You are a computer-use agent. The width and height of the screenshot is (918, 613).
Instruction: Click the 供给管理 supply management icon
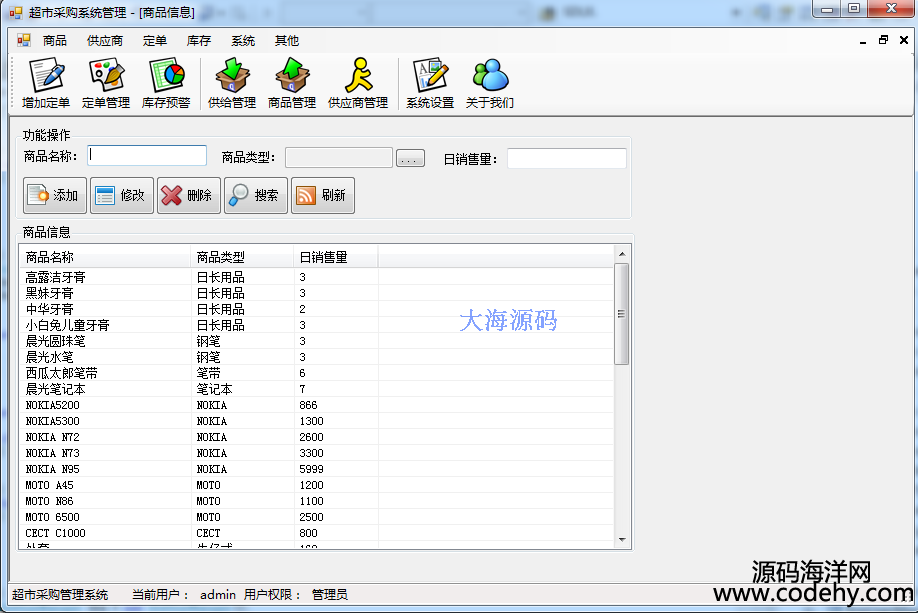pos(232,83)
